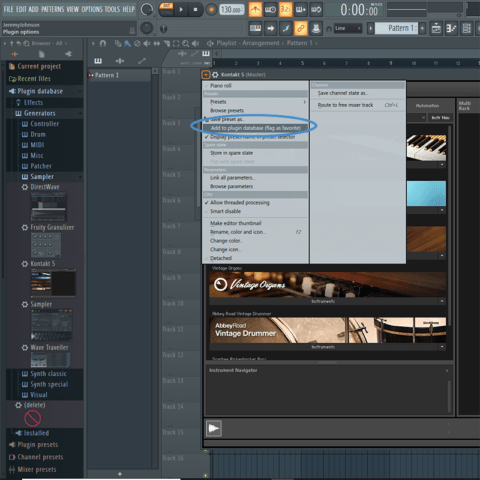This screenshot has width=480, height=480.
Task: Open Recent files in browser
Action: (34, 79)
